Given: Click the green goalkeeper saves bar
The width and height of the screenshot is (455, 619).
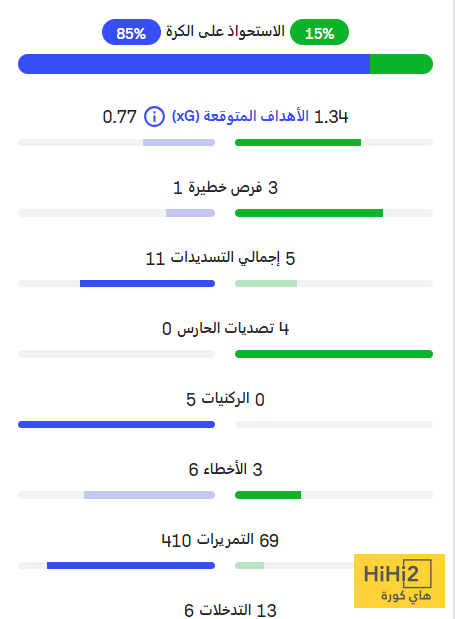Looking at the screenshot, I should pos(334,354).
